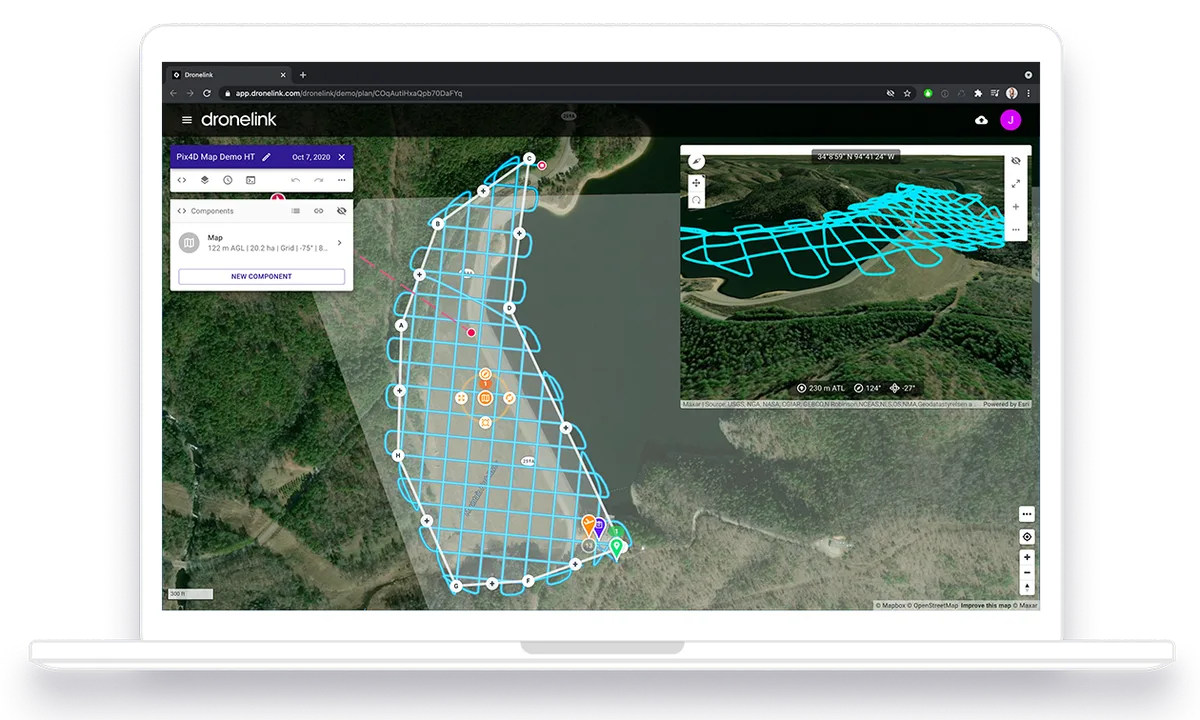The image size is (1200, 720).
Task: Reset the map bearing to north
Action: click(1027, 588)
